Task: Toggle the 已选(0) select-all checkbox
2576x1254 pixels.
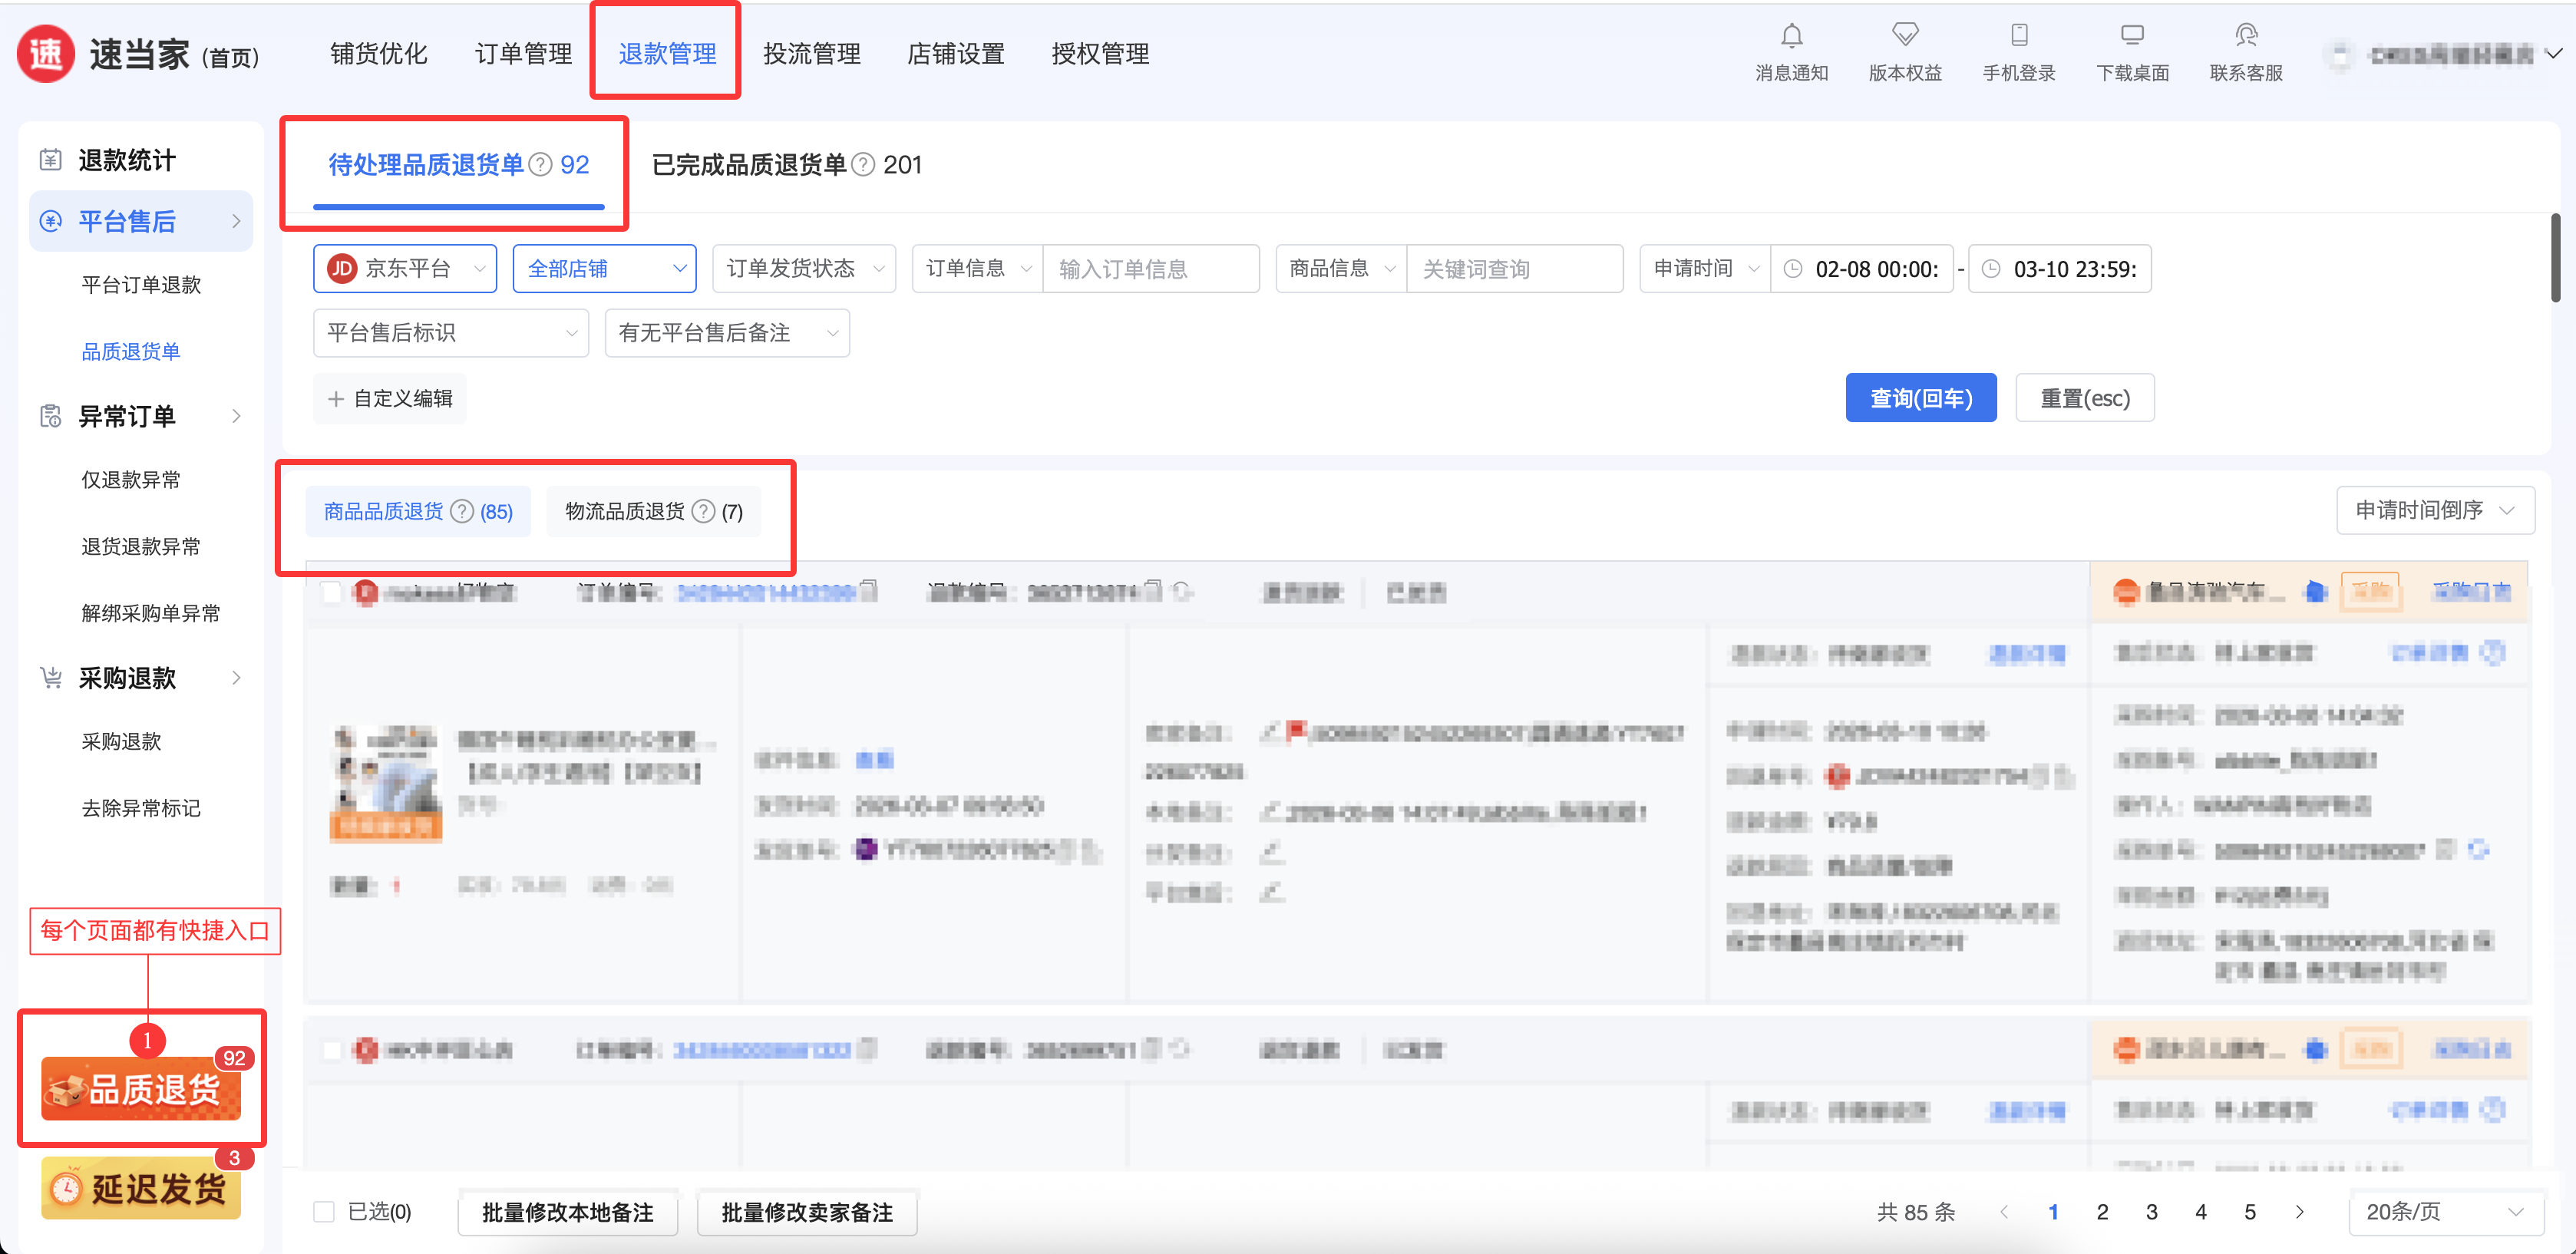Action: pyautogui.click(x=324, y=1212)
